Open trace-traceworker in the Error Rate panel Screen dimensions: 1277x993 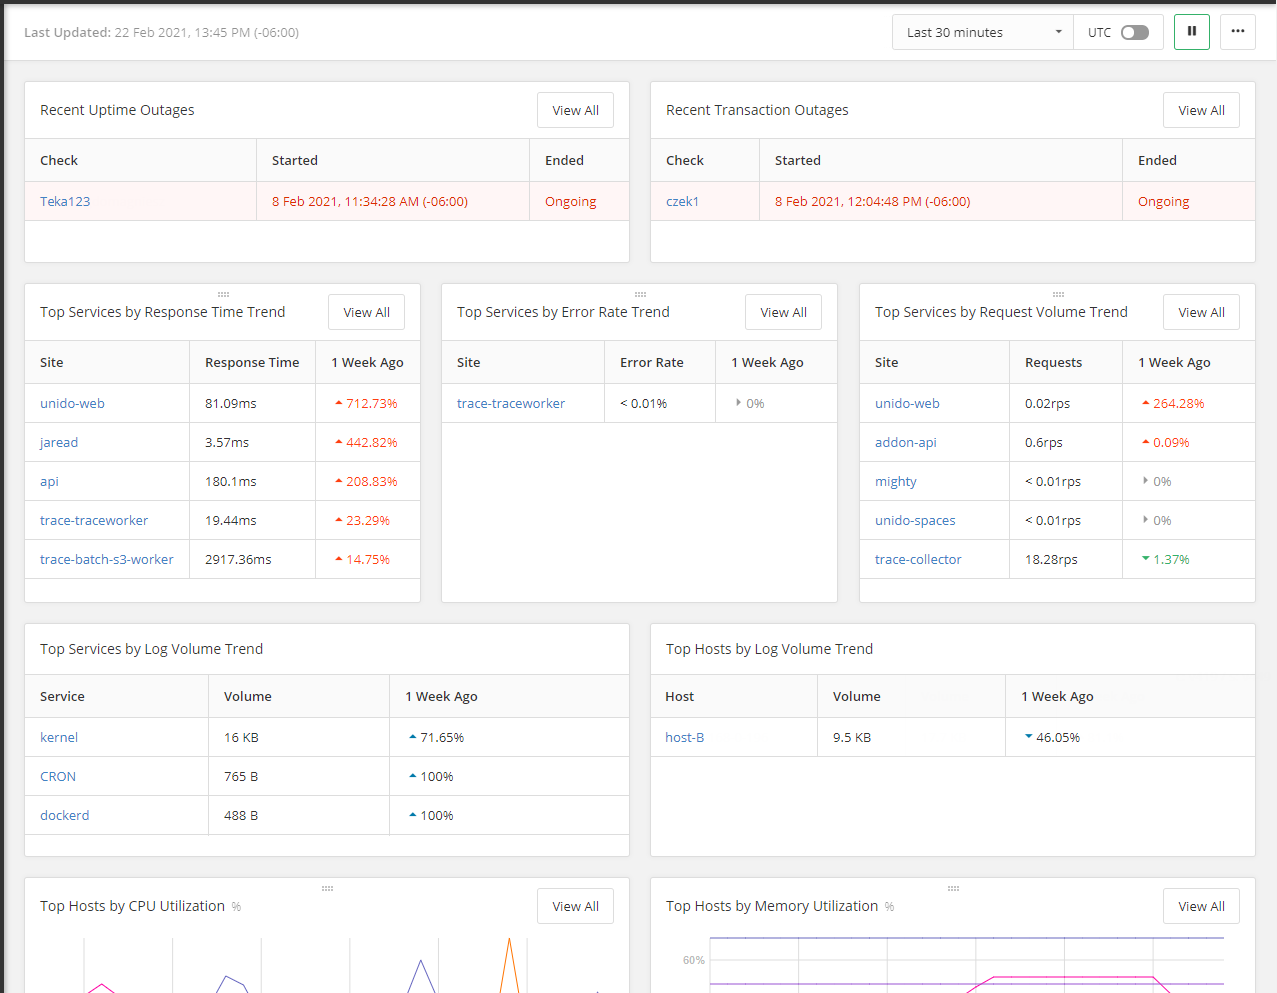(510, 403)
